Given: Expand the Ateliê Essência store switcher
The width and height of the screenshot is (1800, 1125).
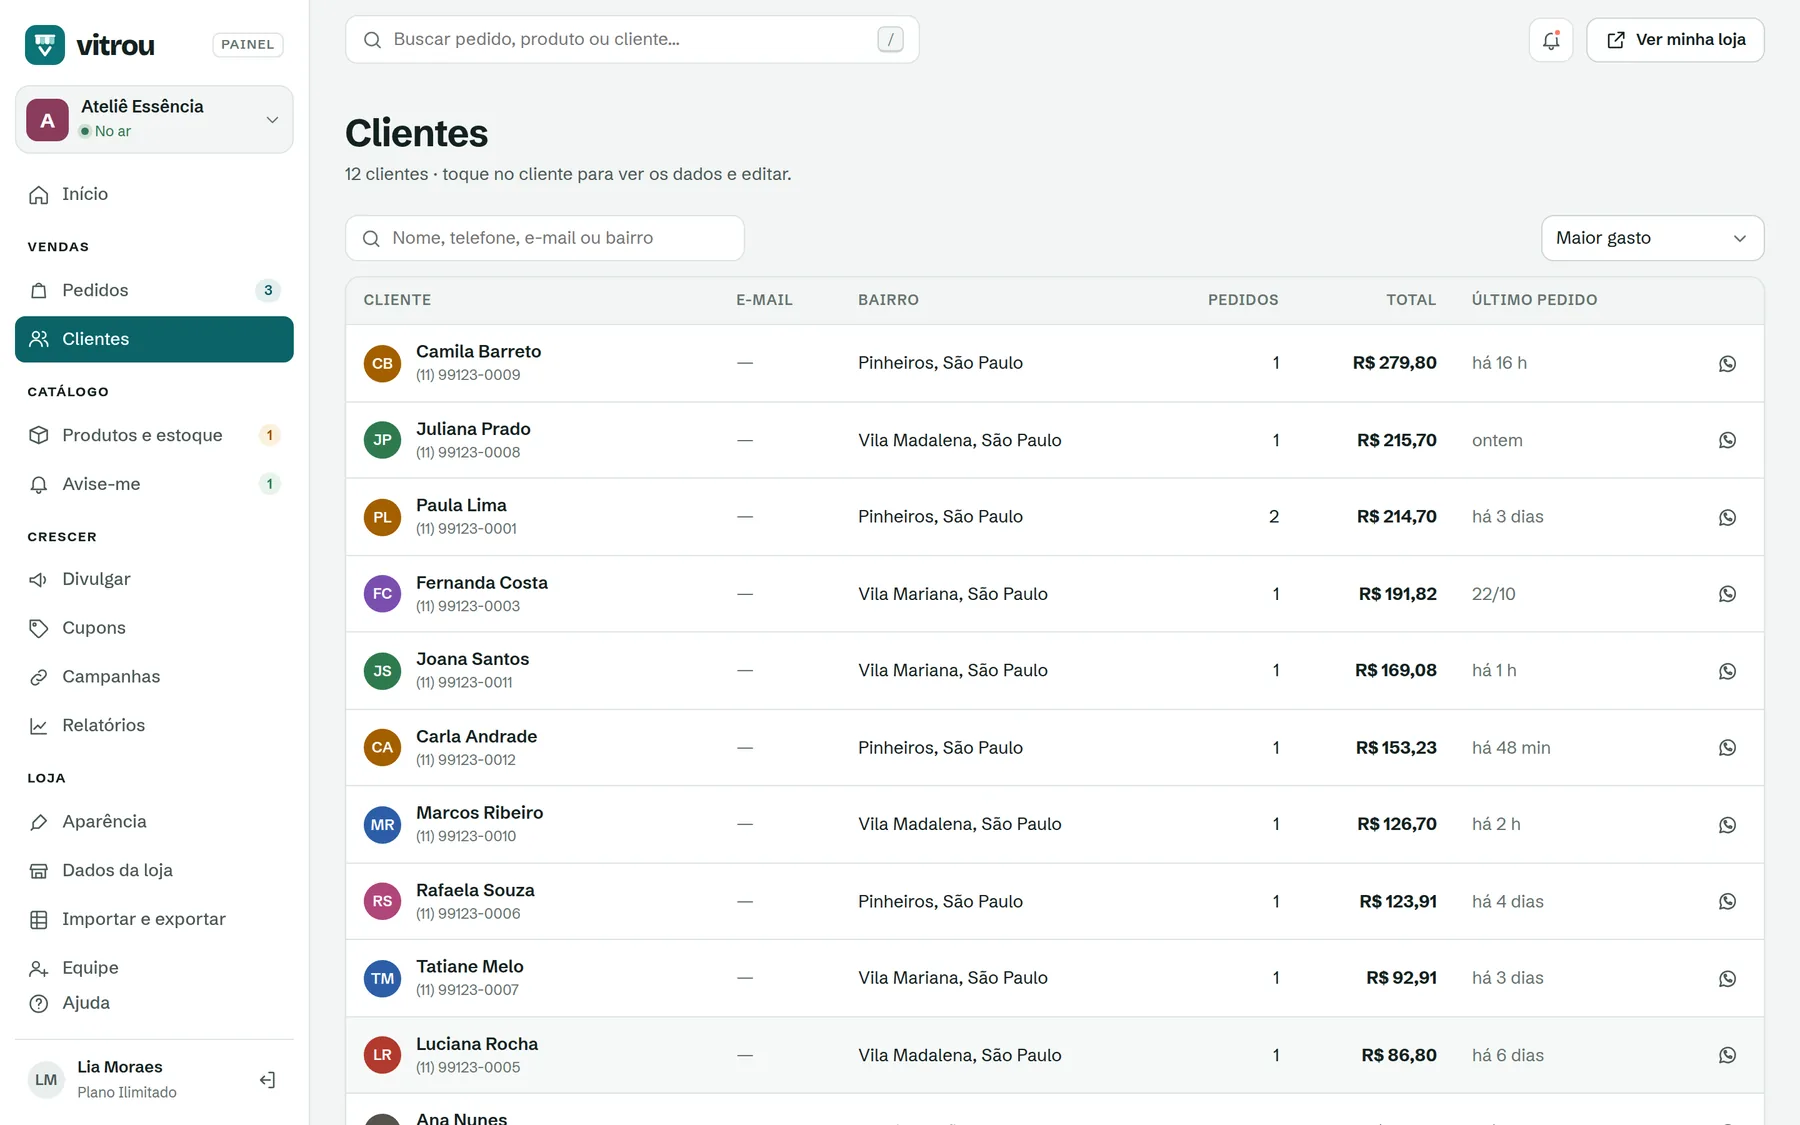Looking at the screenshot, I should (x=154, y=119).
